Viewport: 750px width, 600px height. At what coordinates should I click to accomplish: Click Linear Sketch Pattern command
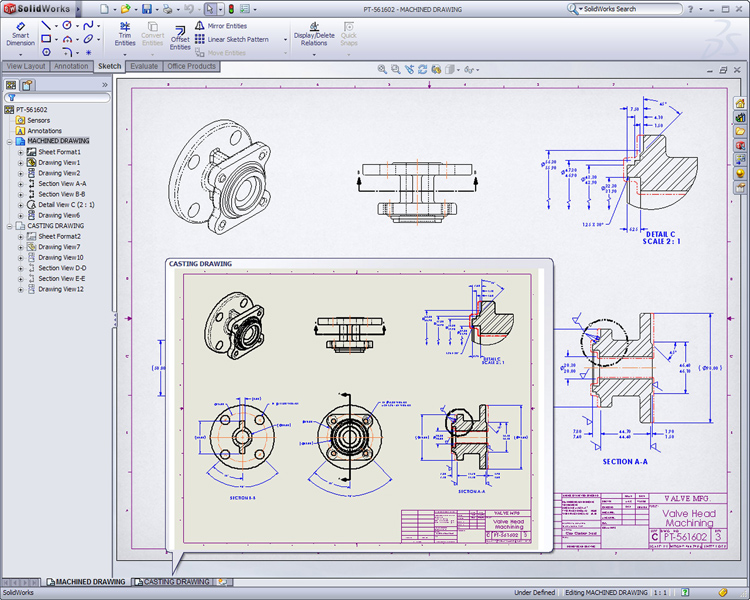pyautogui.click(x=232, y=39)
